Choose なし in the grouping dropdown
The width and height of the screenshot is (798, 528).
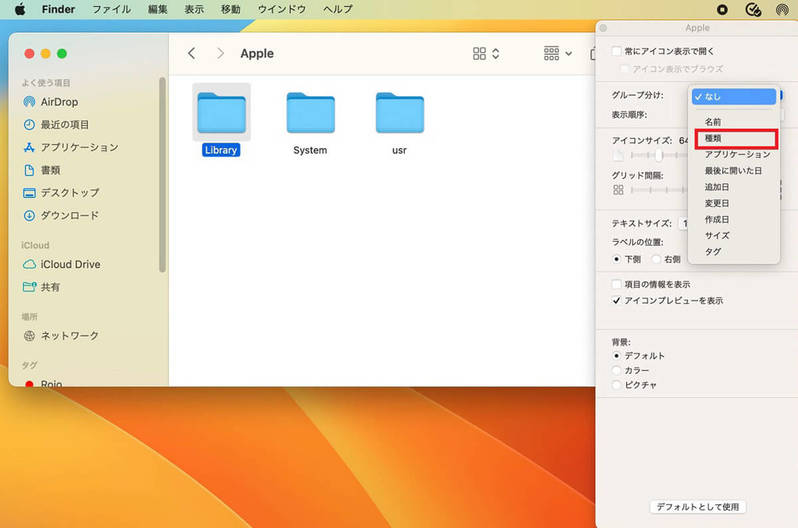pos(734,97)
